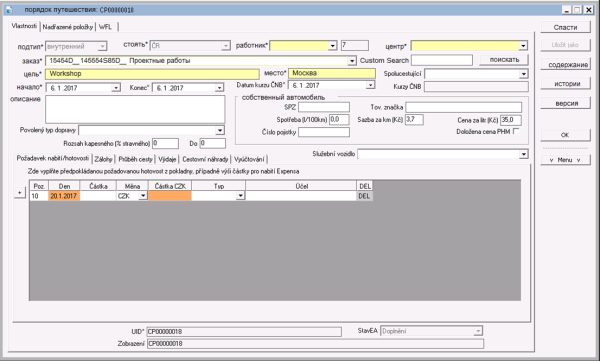The width and height of the screenshot is (600, 361).
Task: Click the greyed Uložit jako button
Action: point(566,45)
